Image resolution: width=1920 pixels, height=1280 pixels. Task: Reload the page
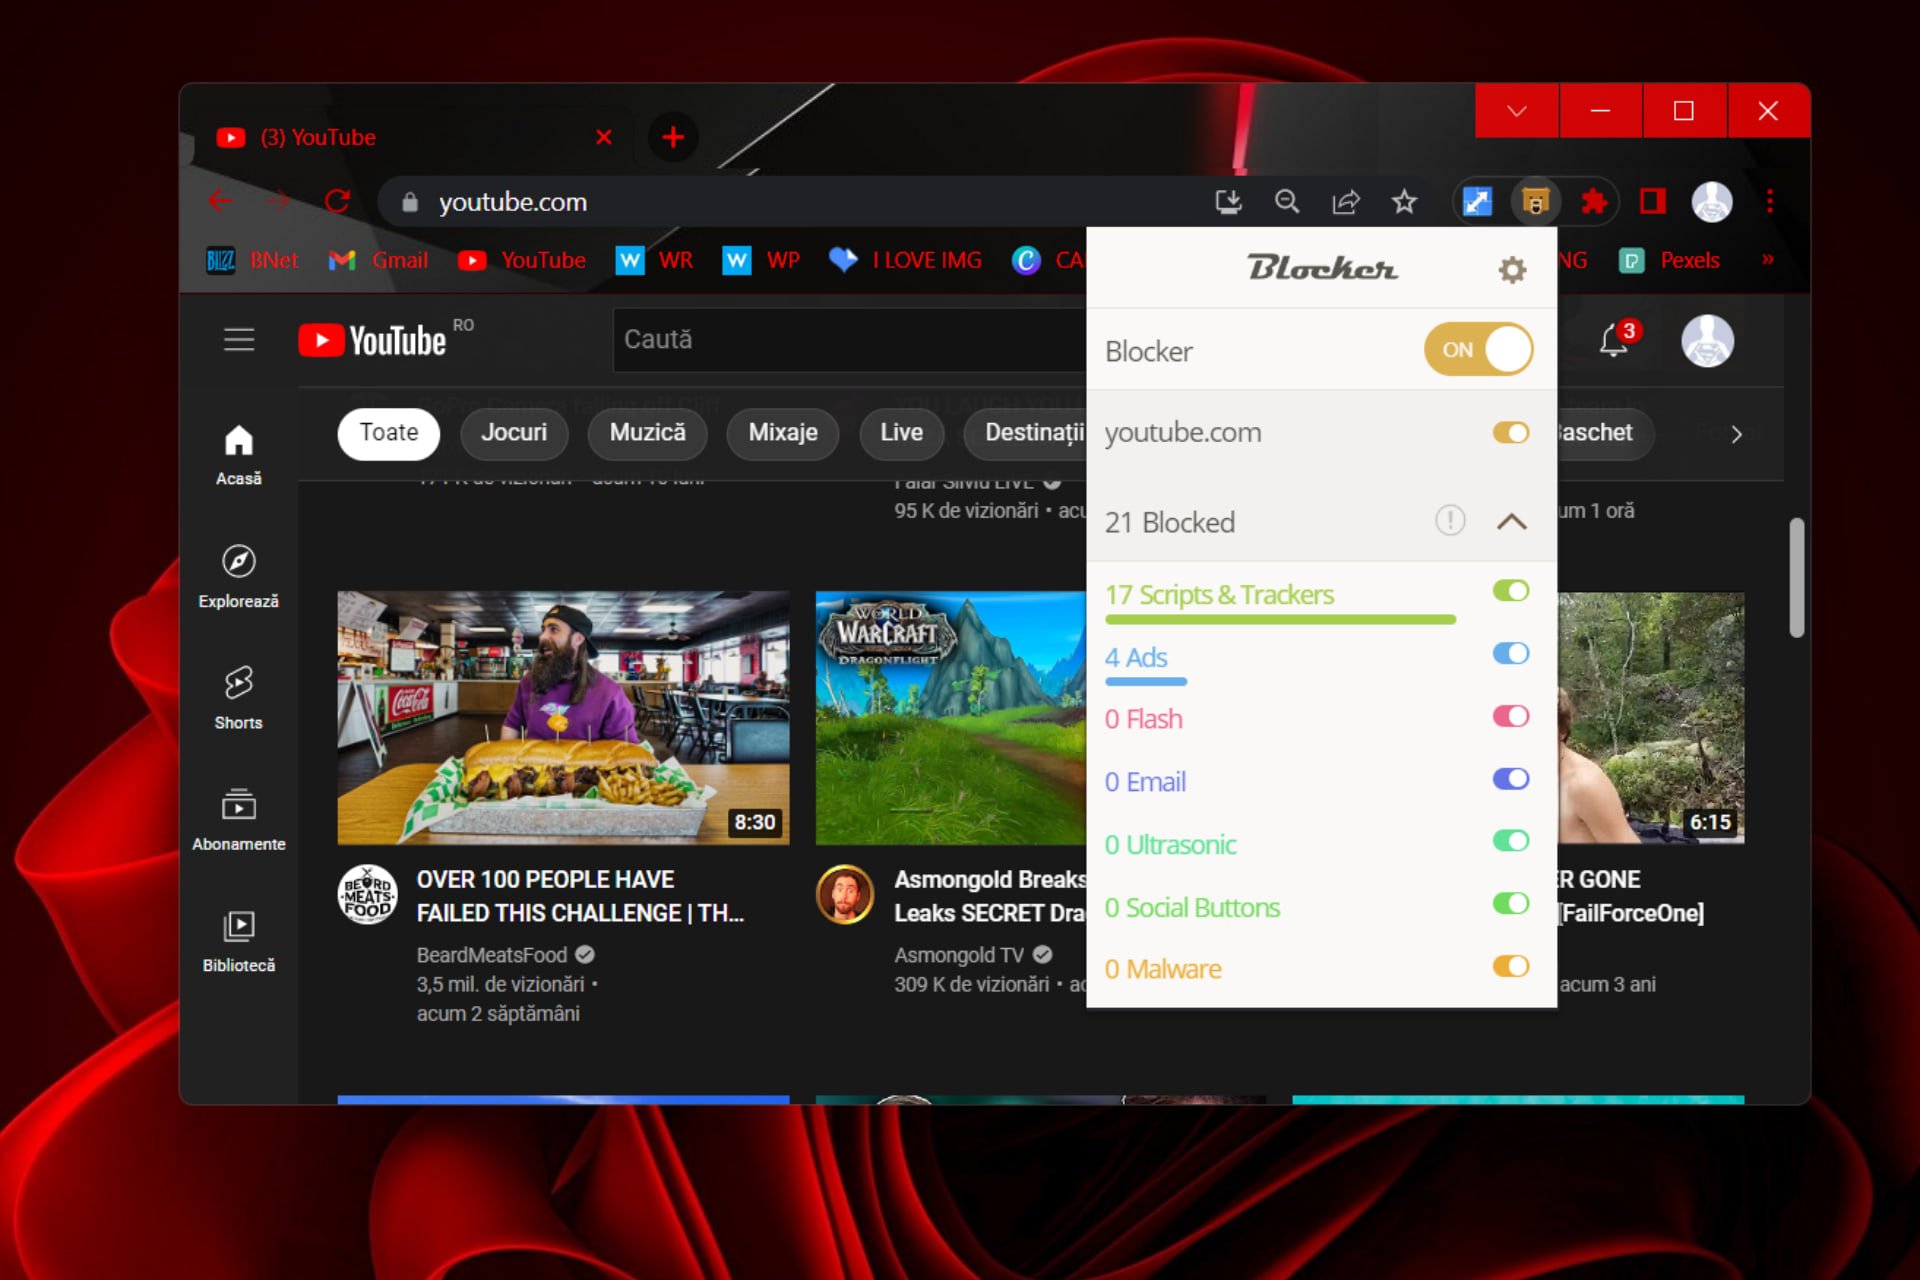pos(337,202)
